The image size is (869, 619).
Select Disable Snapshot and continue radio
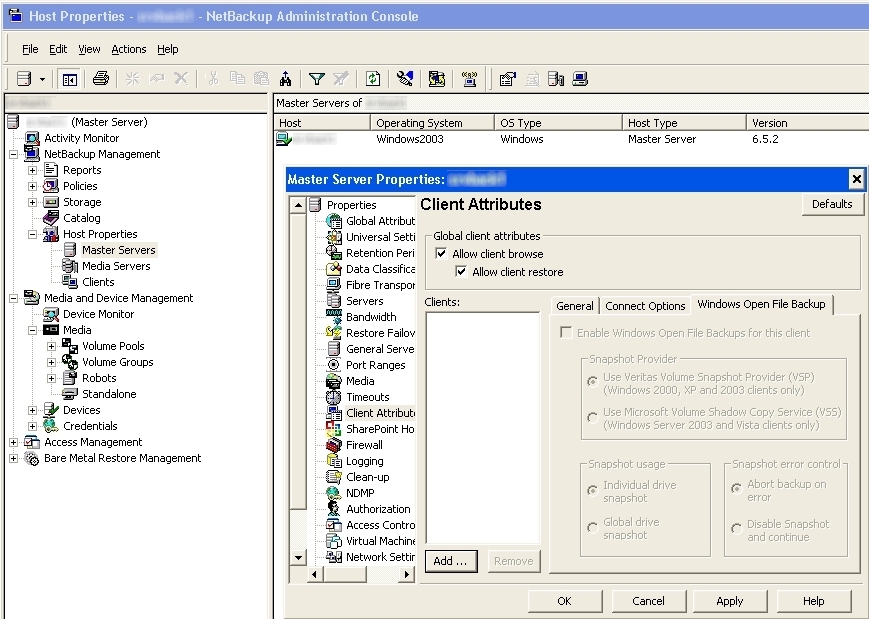[736, 529]
